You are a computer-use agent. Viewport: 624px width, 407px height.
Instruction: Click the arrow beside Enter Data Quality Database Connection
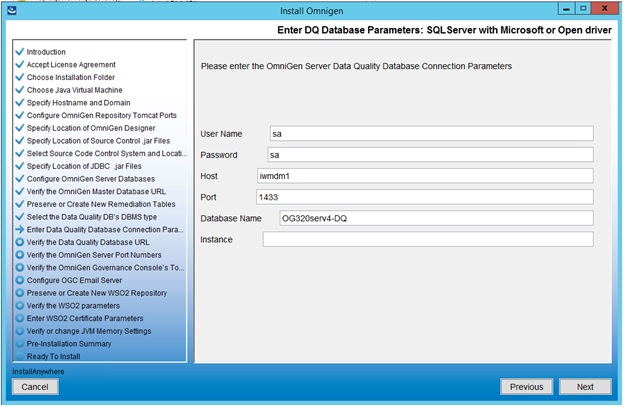(x=20, y=230)
